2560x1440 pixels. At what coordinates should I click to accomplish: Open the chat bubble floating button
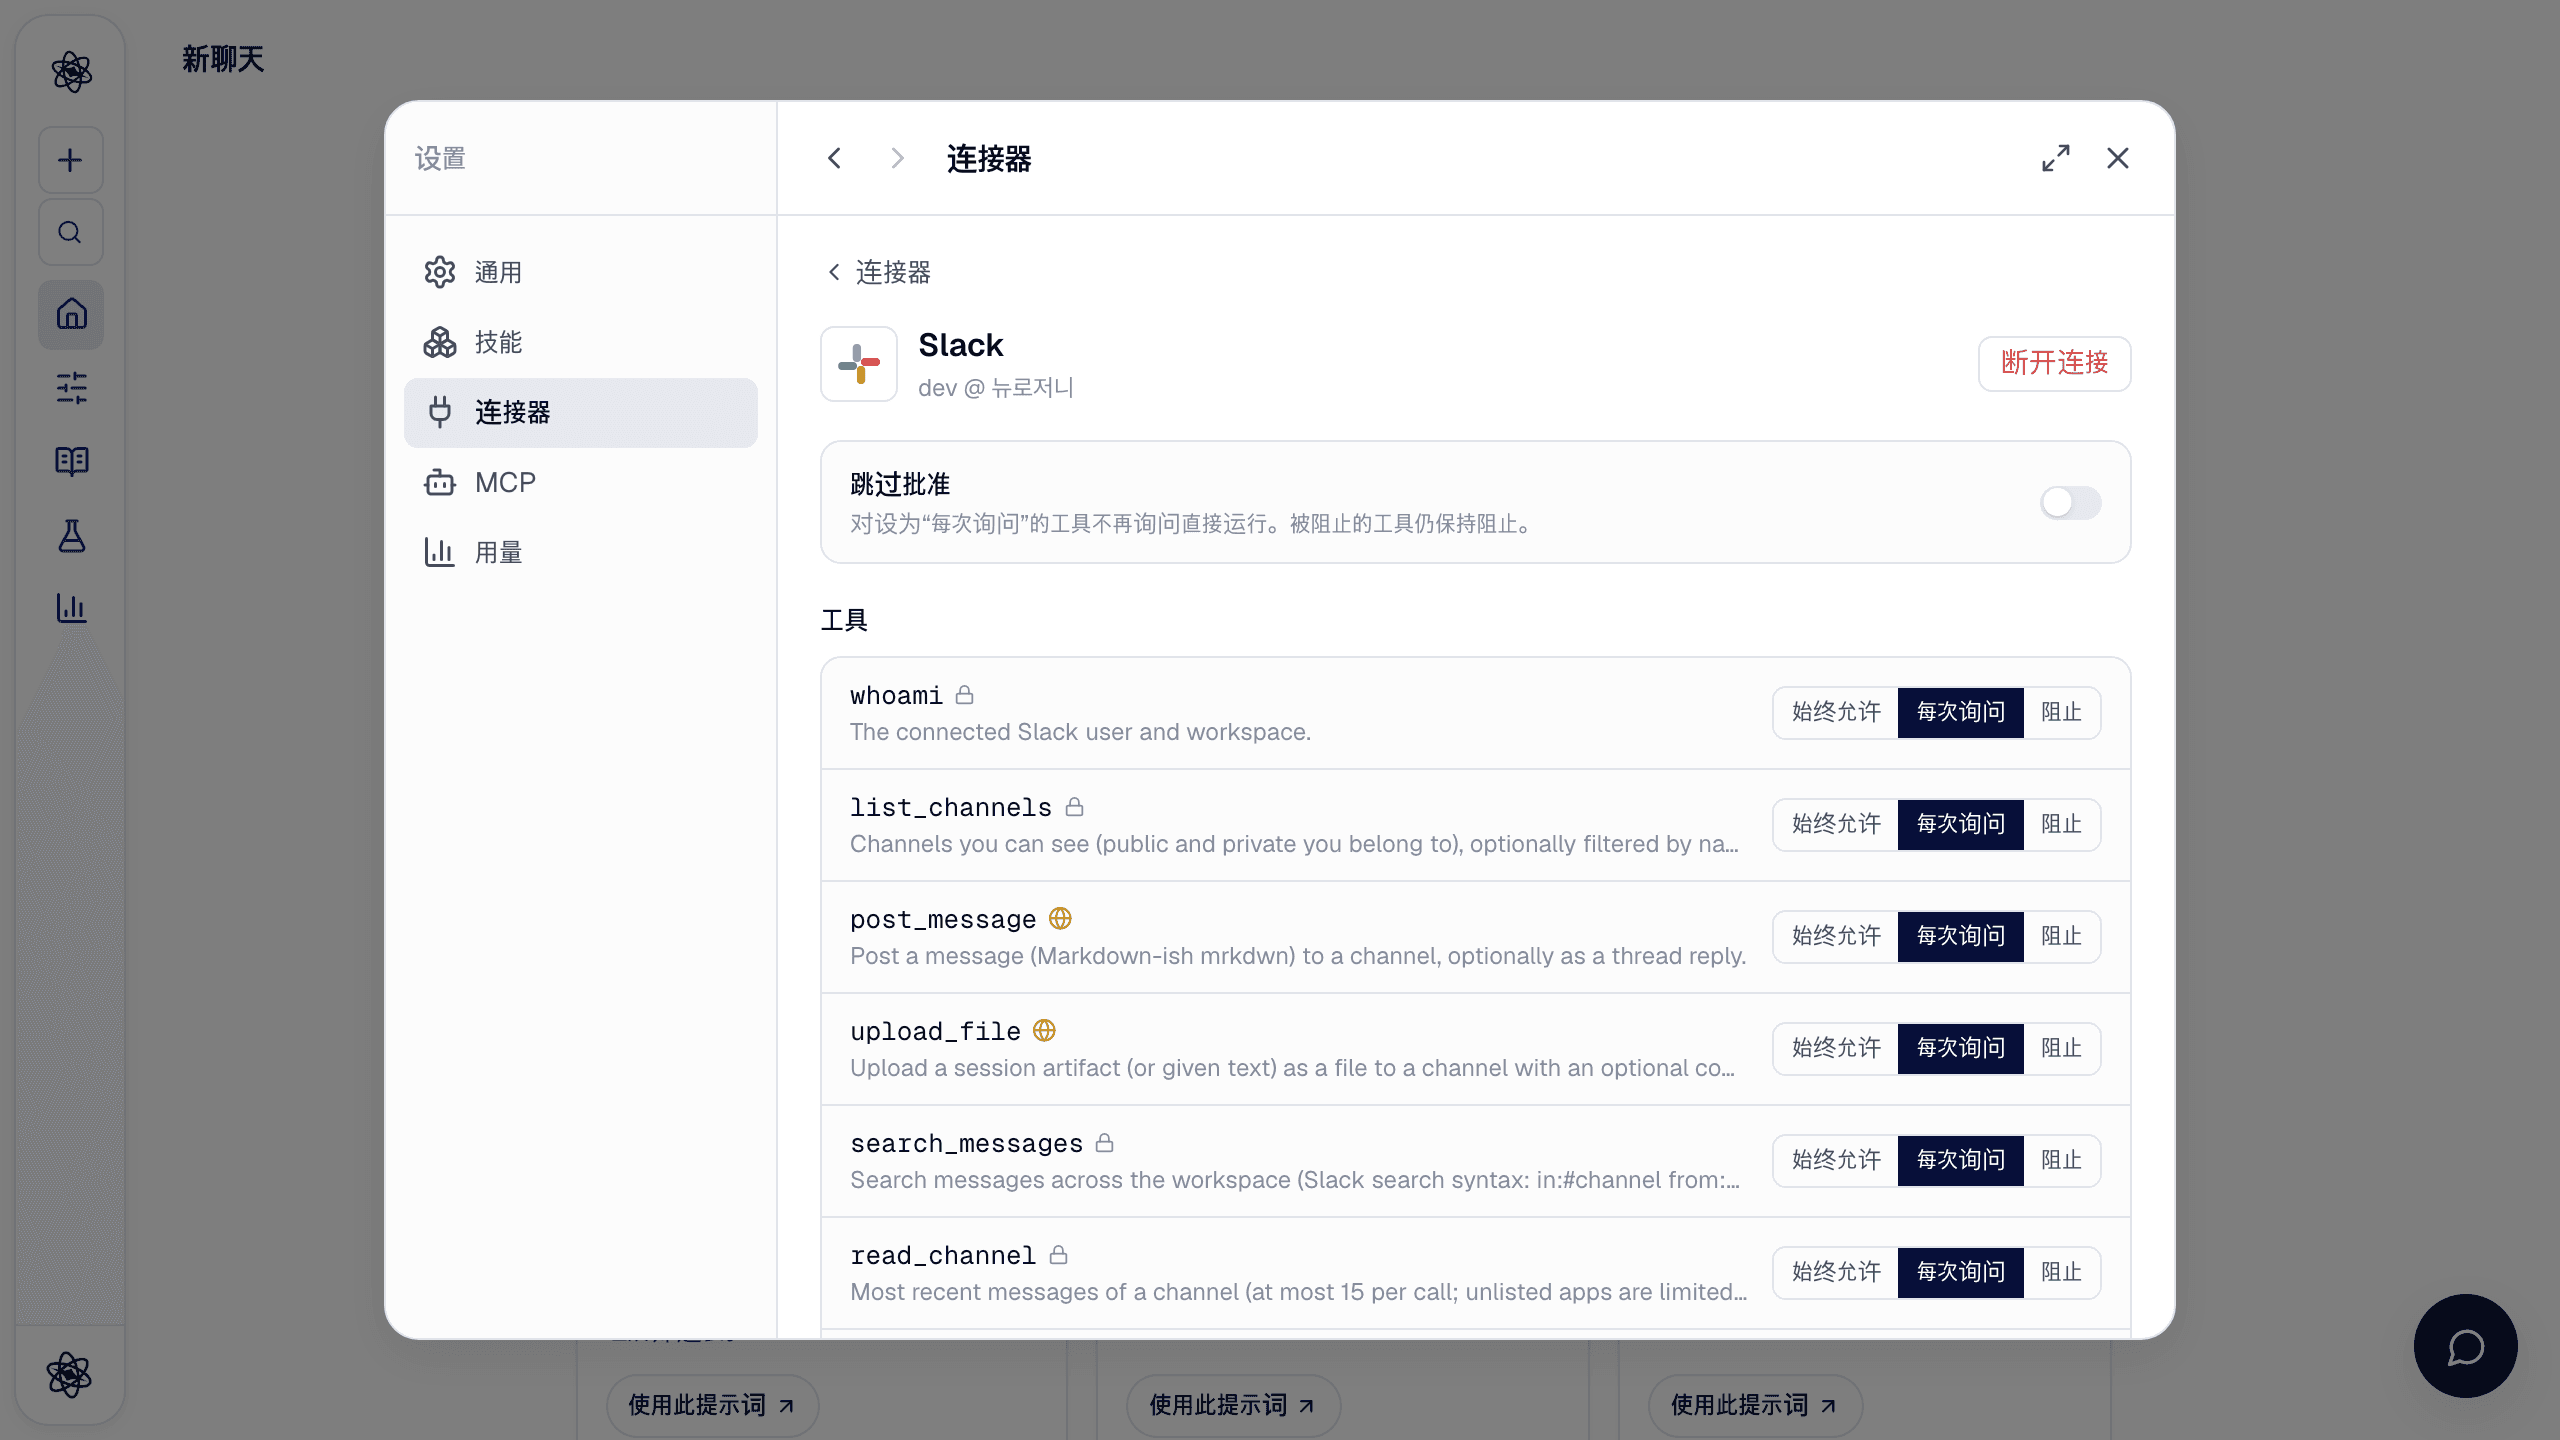(x=2465, y=1346)
